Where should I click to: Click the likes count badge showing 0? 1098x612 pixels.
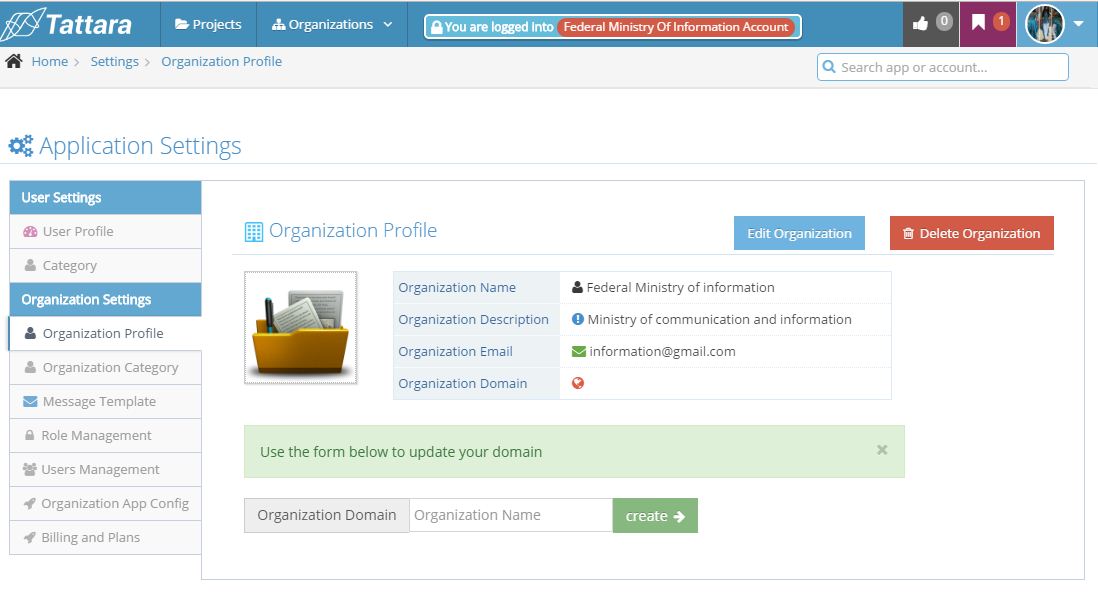coord(944,21)
